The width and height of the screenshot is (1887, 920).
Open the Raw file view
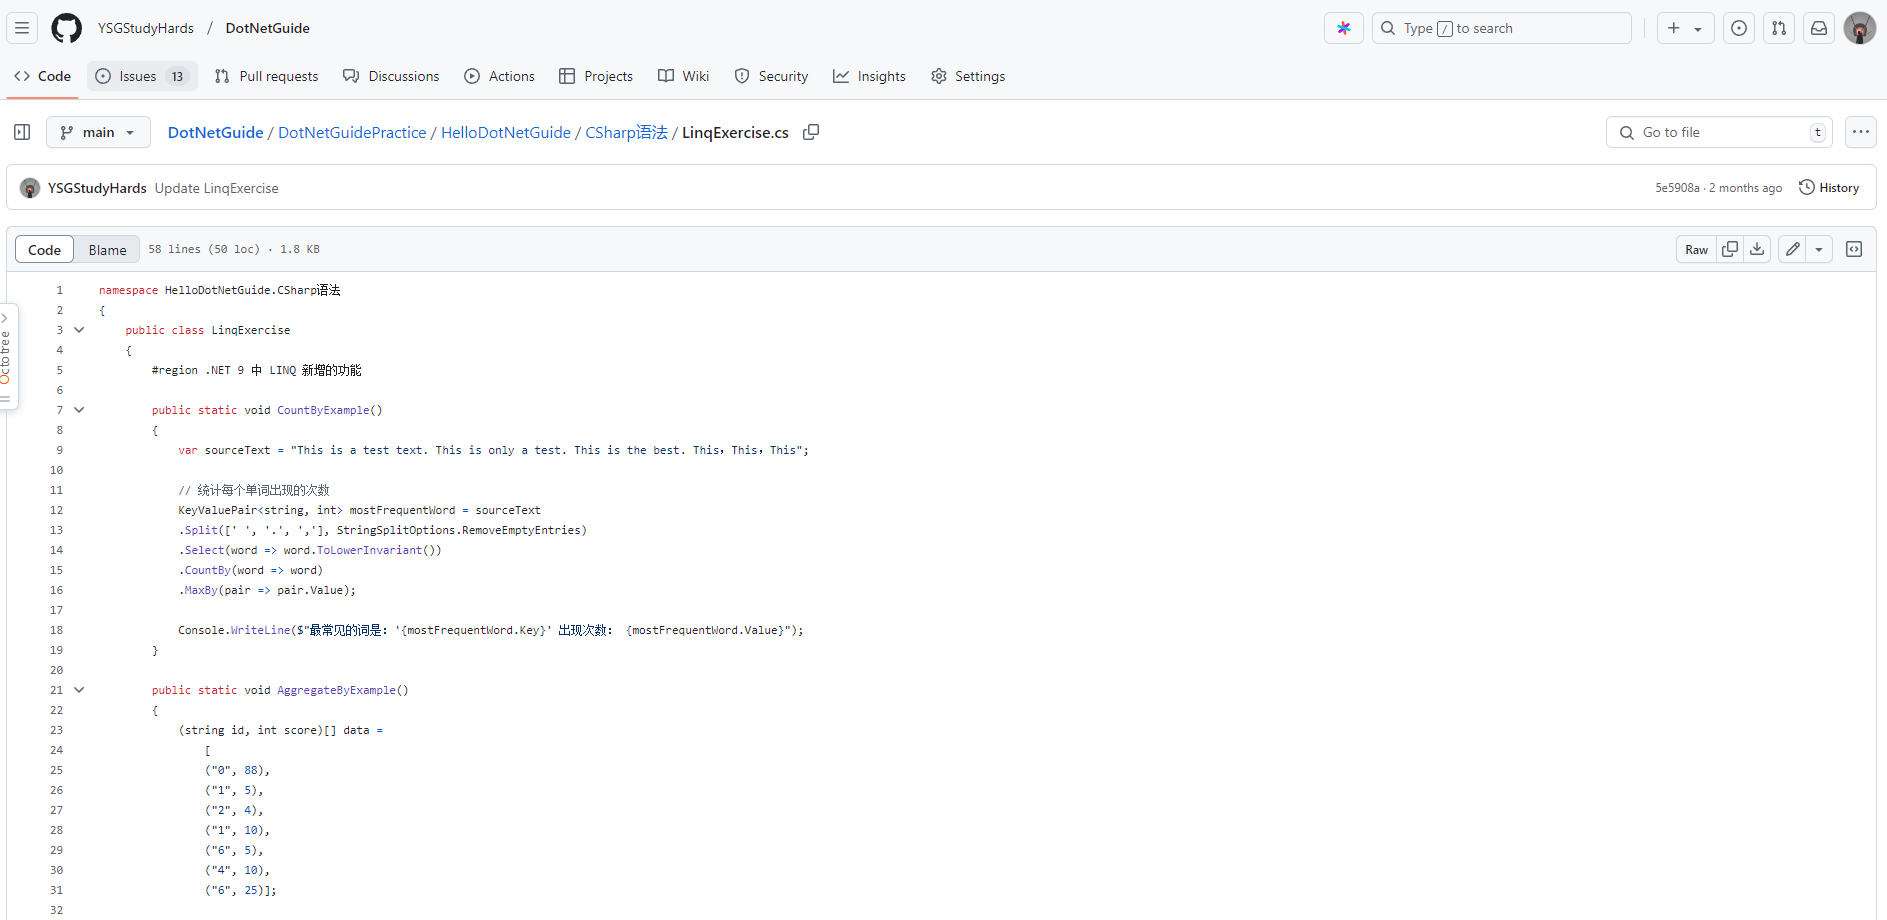coord(1696,249)
